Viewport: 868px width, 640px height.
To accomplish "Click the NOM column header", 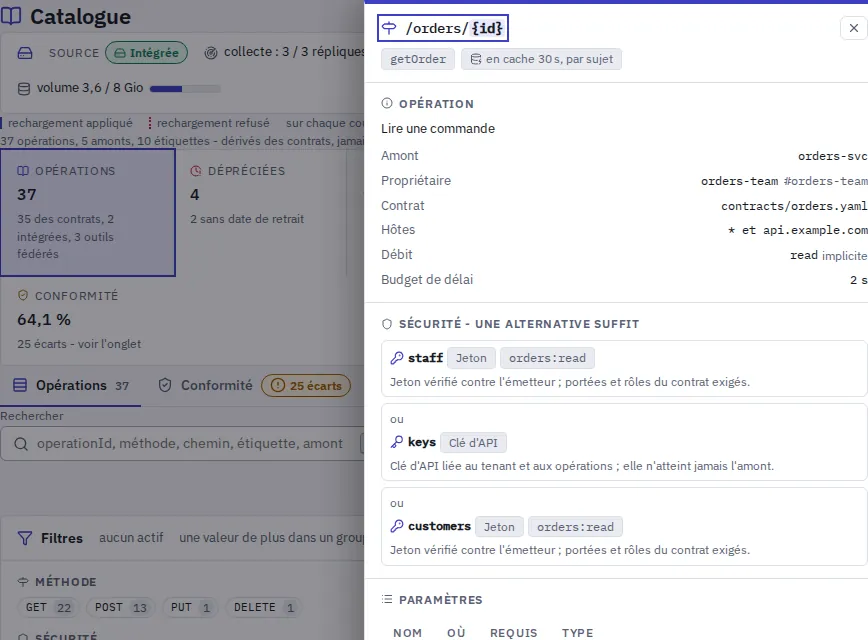I will pos(407,633).
